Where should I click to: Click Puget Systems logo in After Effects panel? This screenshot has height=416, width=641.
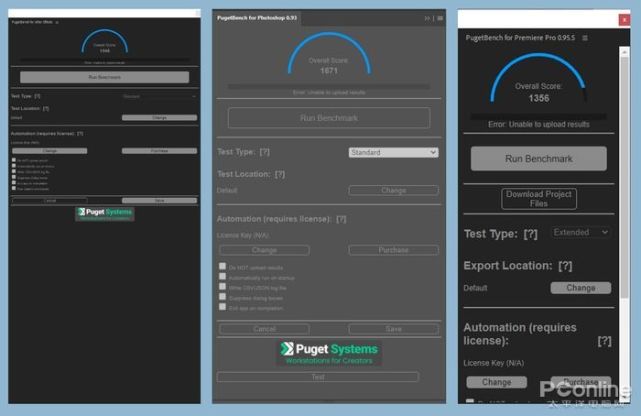tap(105, 214)
